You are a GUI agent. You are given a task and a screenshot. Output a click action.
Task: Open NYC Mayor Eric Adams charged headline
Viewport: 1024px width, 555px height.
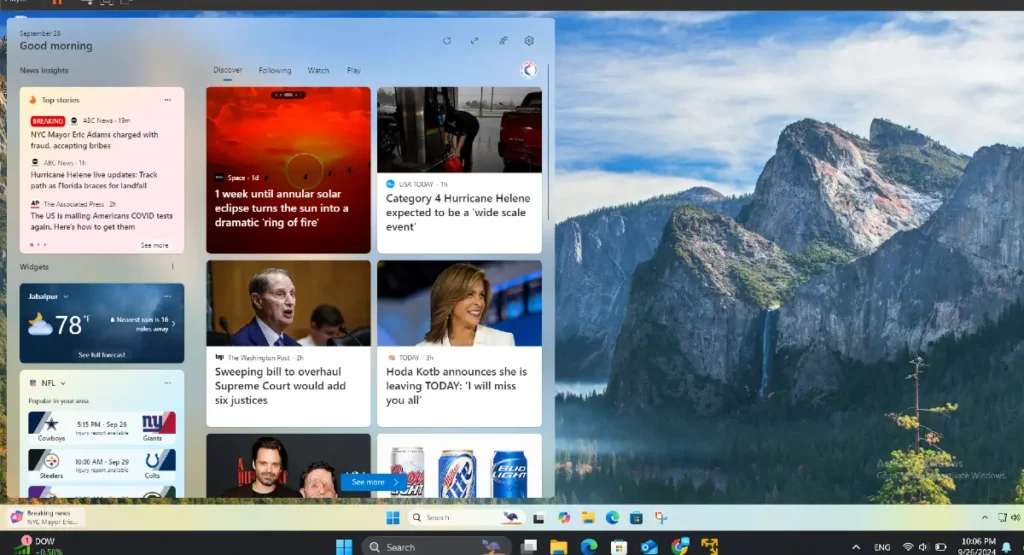click(x=94, y=140)
